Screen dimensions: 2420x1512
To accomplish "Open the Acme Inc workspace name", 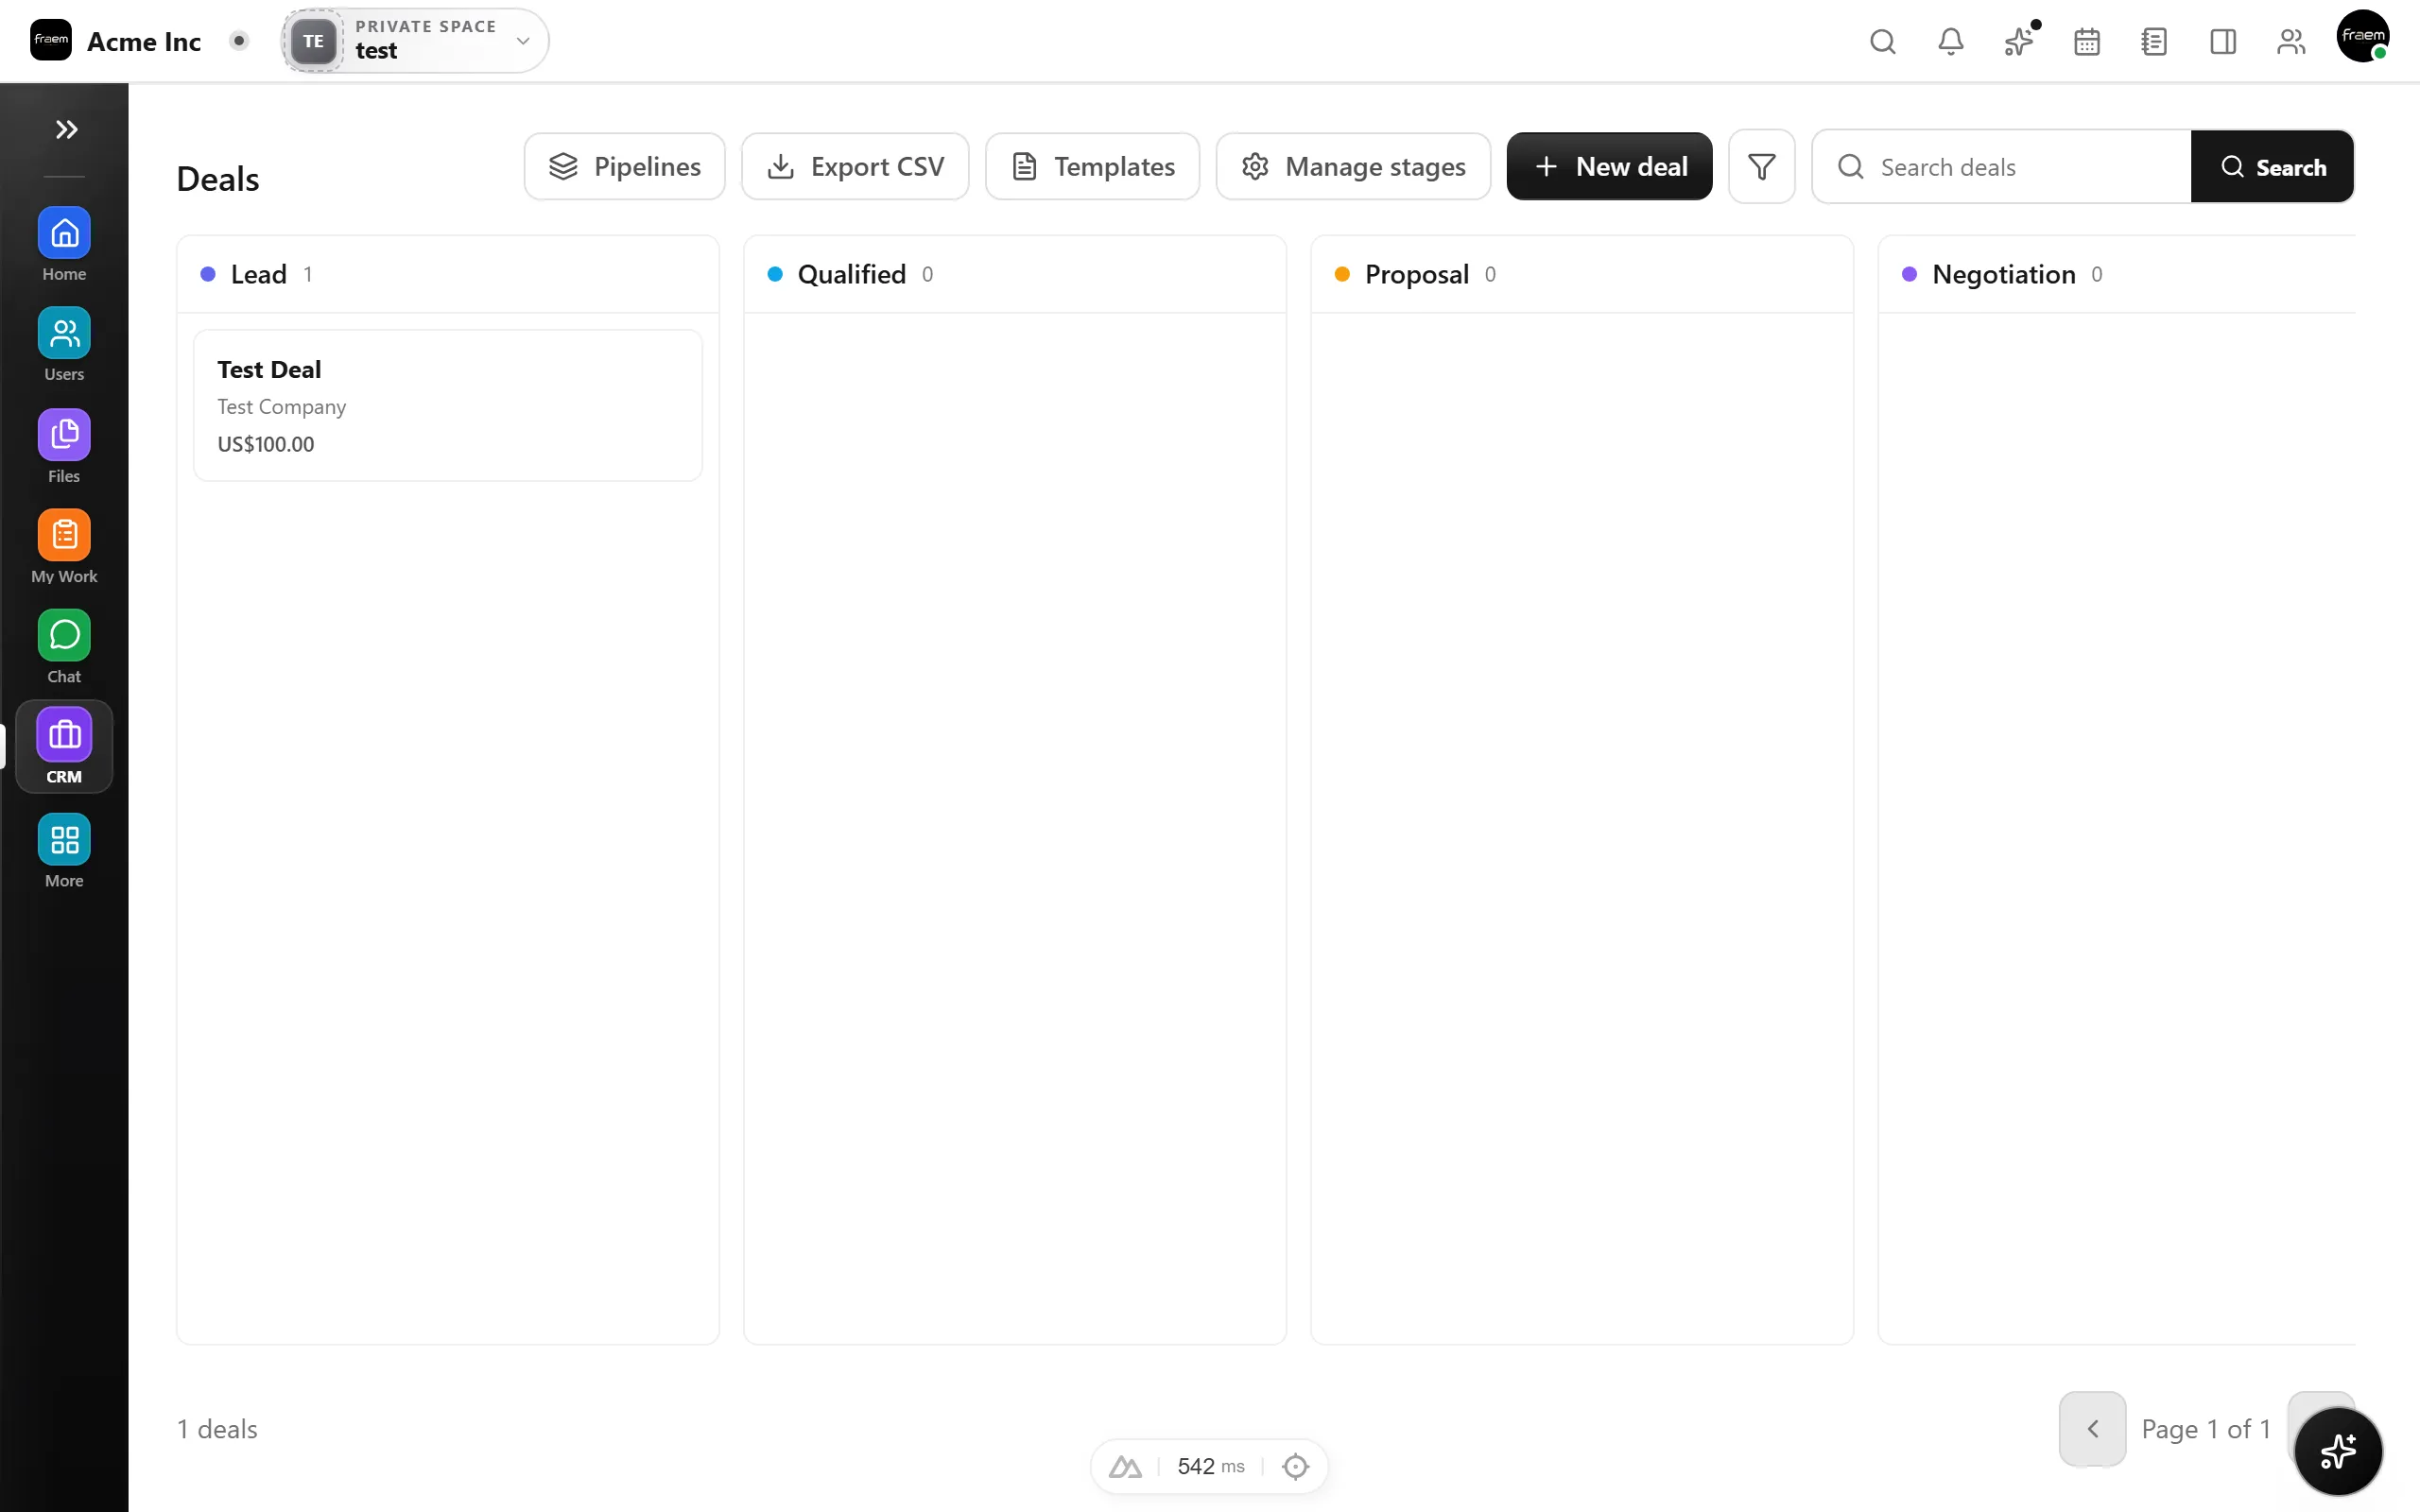I will click(x=144, y=41).
